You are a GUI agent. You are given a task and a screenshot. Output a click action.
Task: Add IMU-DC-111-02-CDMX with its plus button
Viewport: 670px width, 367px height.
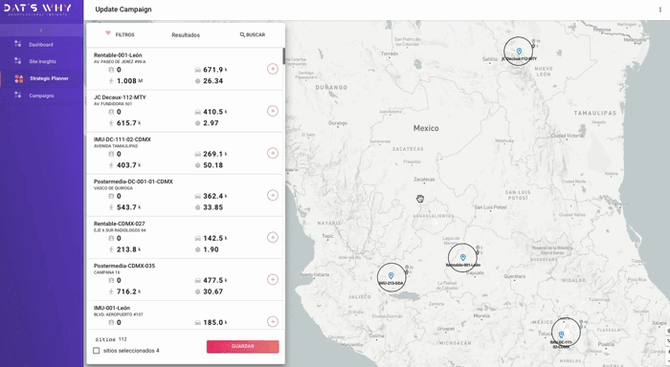273,153
